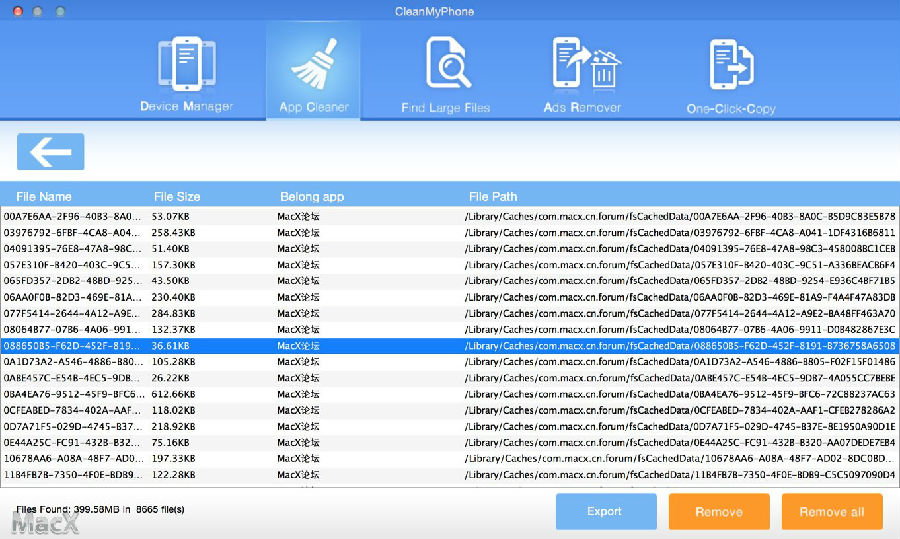Click the back arrow button

click(51, 152)
